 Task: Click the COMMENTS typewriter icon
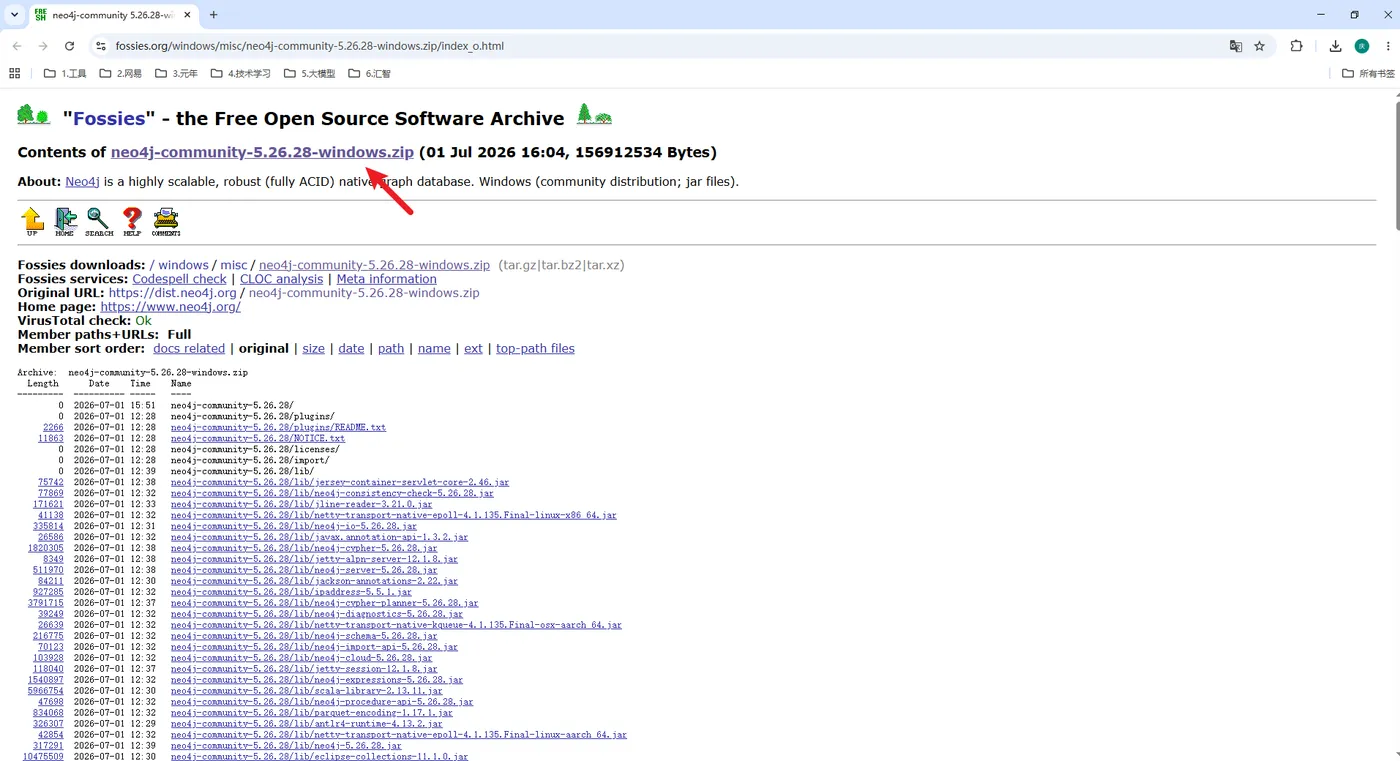pos(166,221)
